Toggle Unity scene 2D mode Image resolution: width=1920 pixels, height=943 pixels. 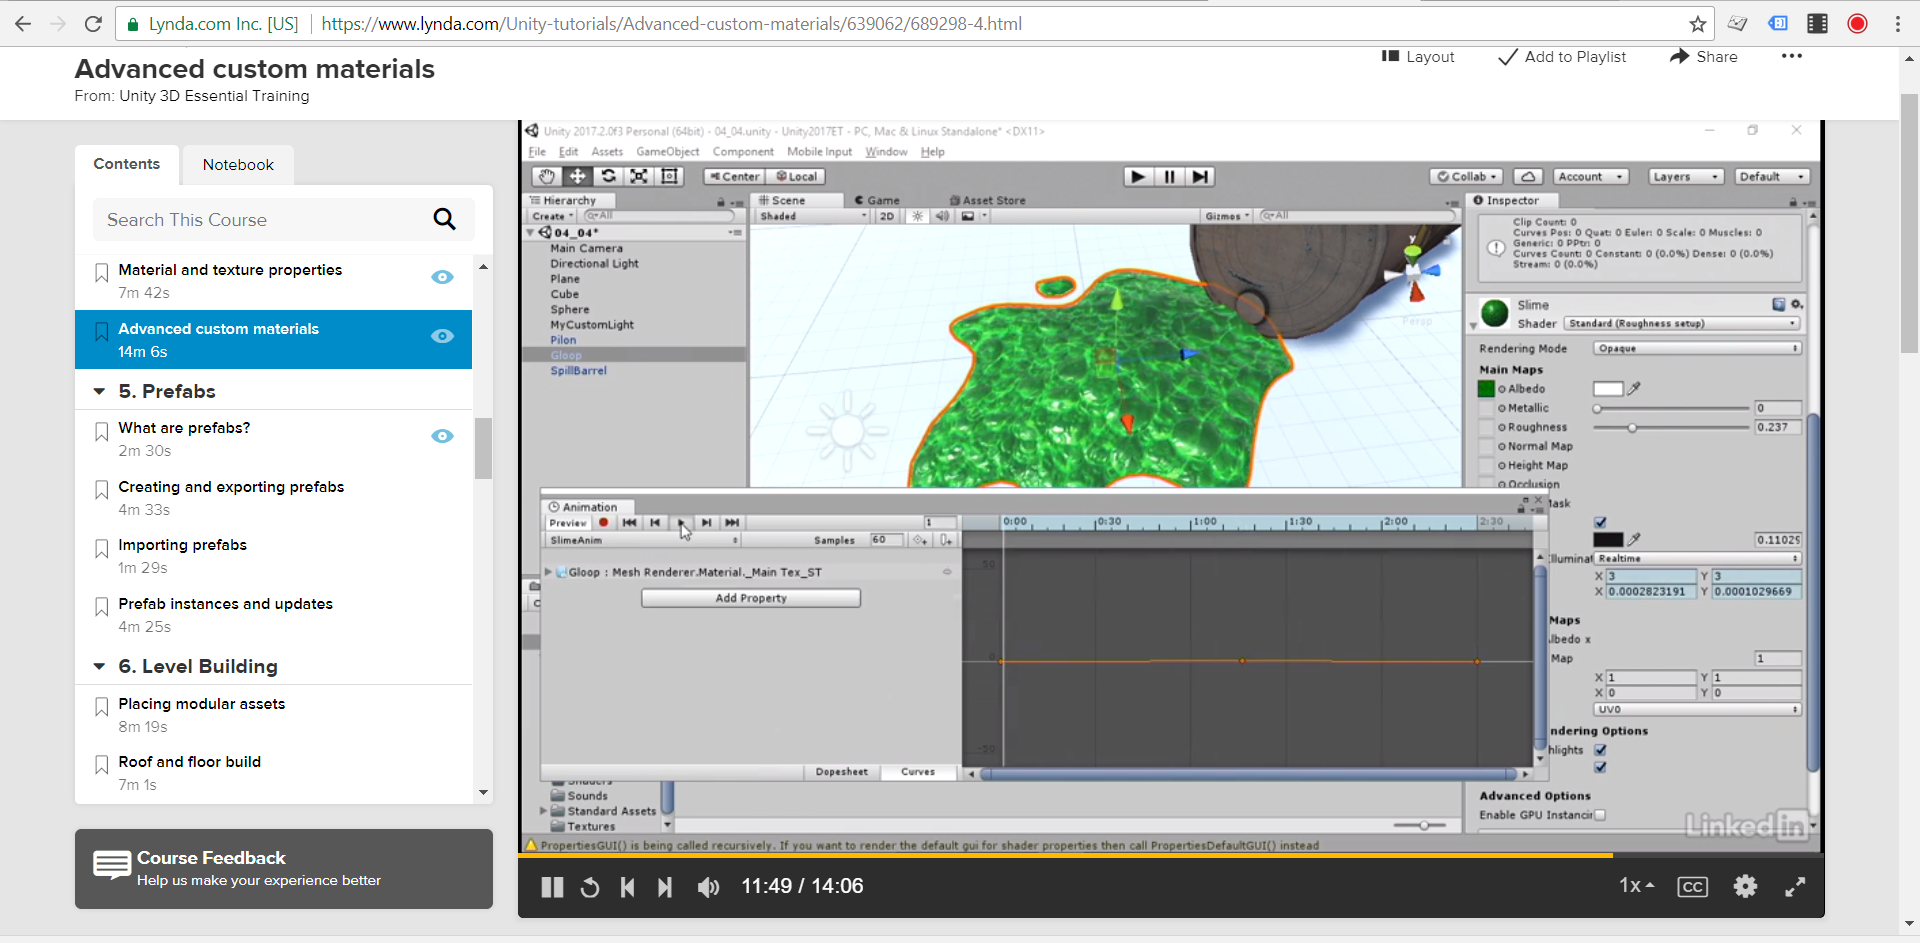(887, 216)
